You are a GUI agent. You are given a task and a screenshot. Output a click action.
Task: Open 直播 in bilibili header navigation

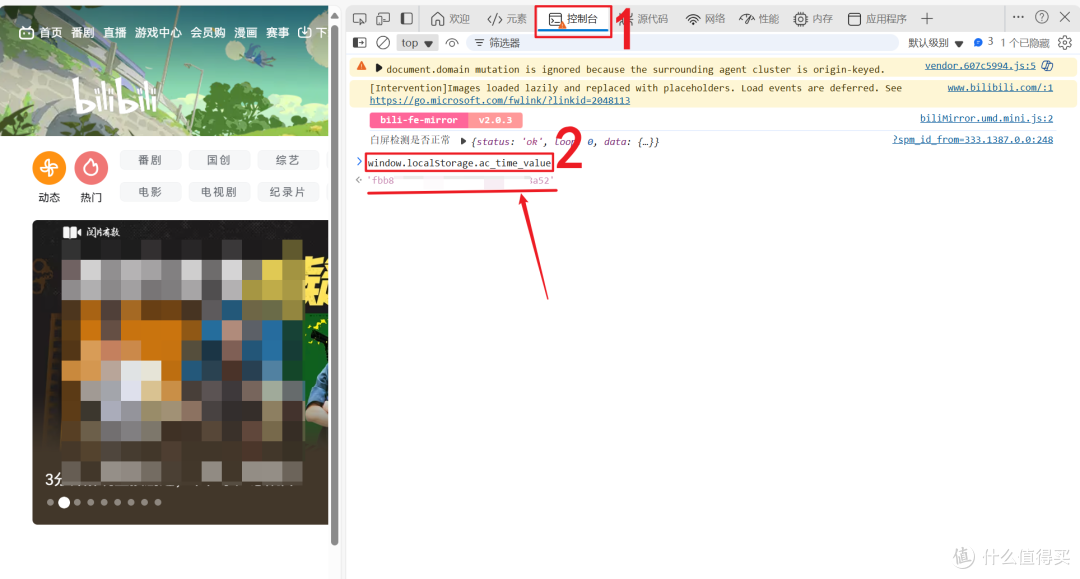click(x=115, y=32)
